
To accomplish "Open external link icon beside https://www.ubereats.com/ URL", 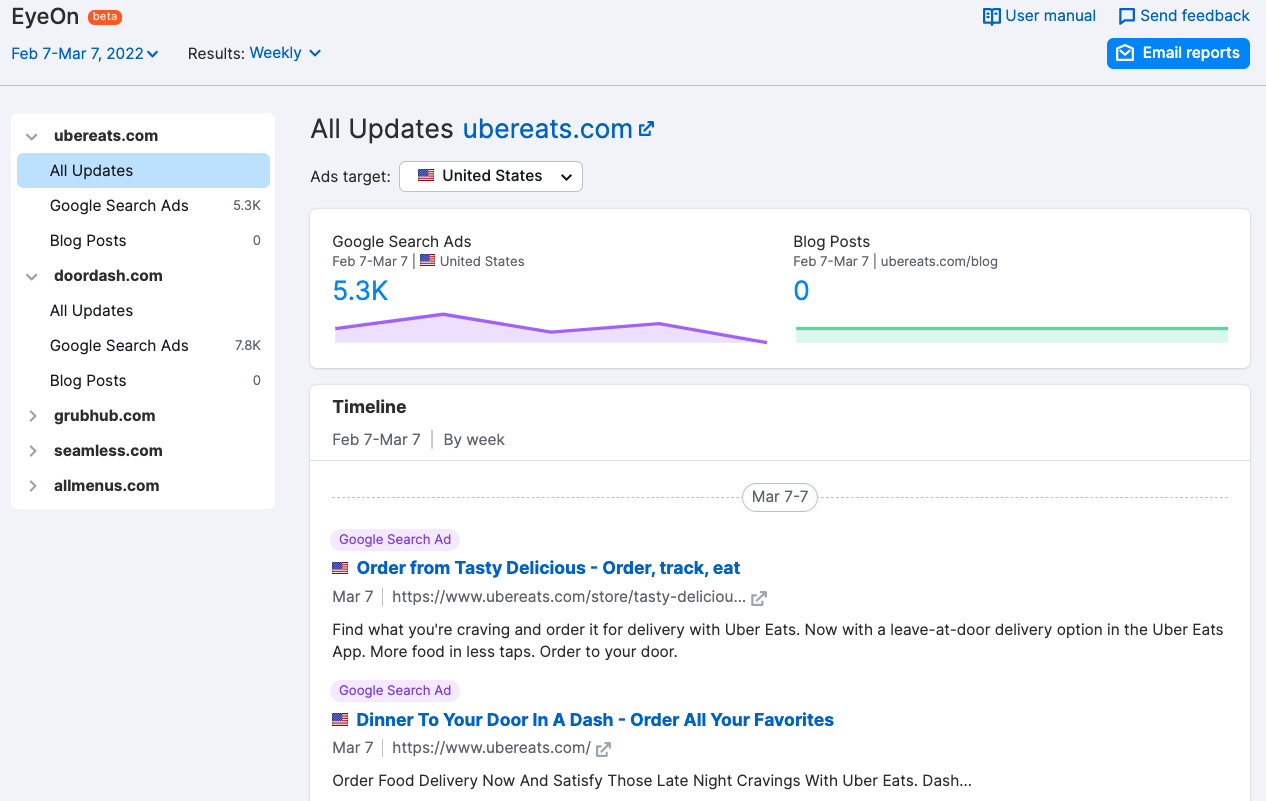I will 604,749.
